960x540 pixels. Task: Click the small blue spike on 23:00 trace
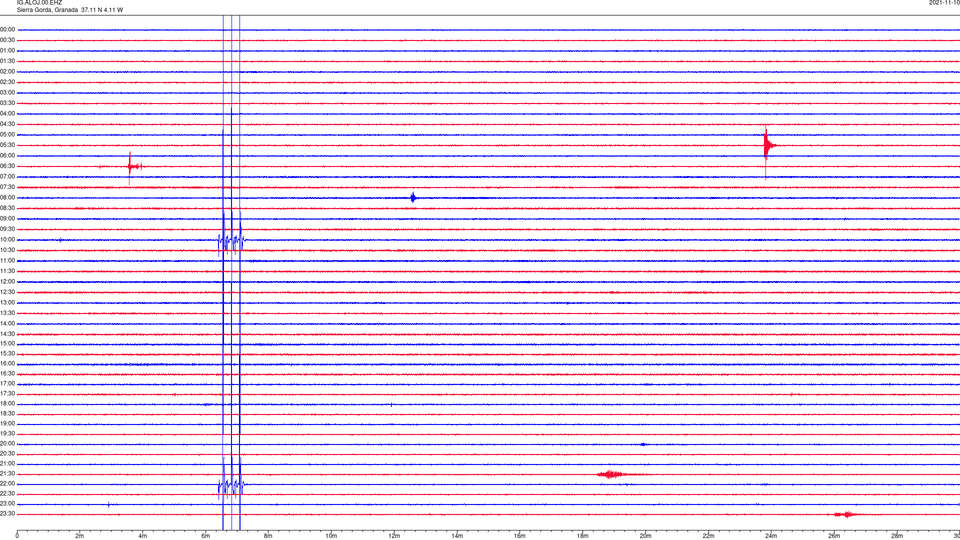click(109, 504)
